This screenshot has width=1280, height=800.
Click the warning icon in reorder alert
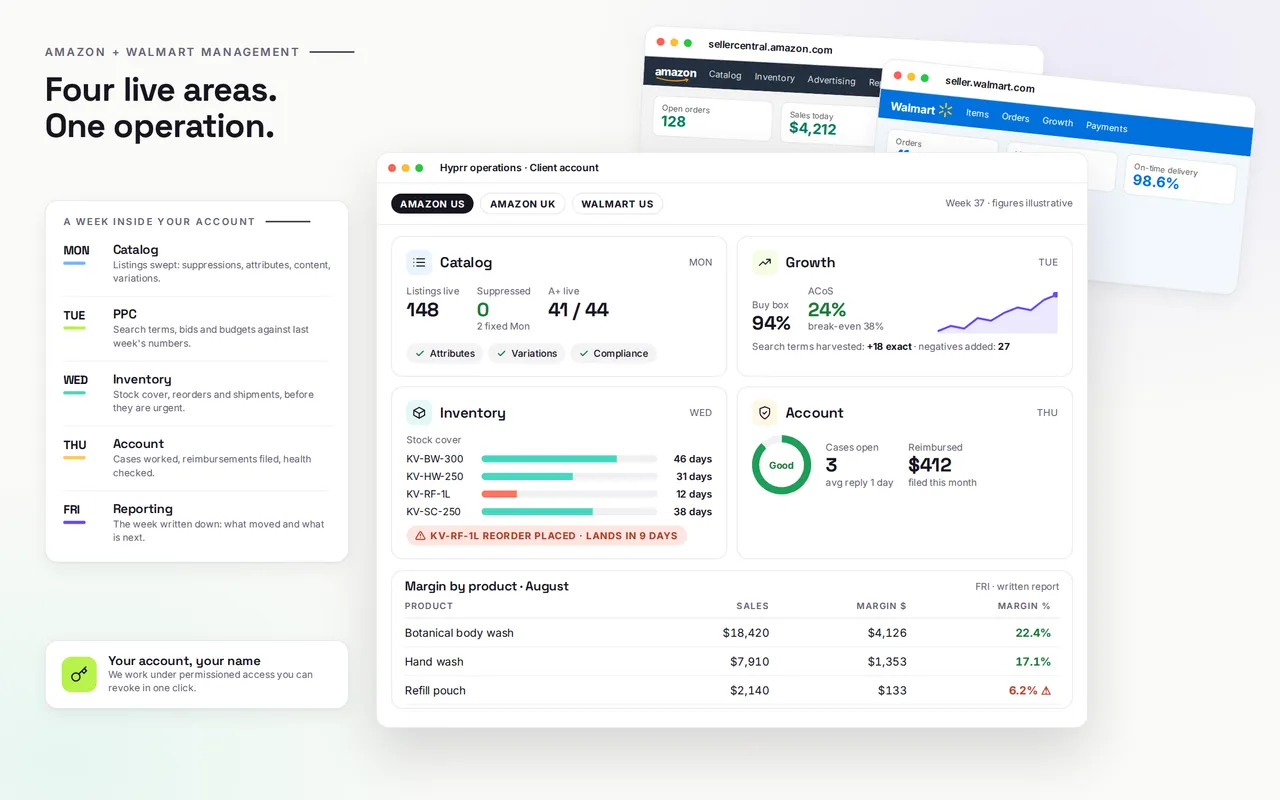pos(420,536)
